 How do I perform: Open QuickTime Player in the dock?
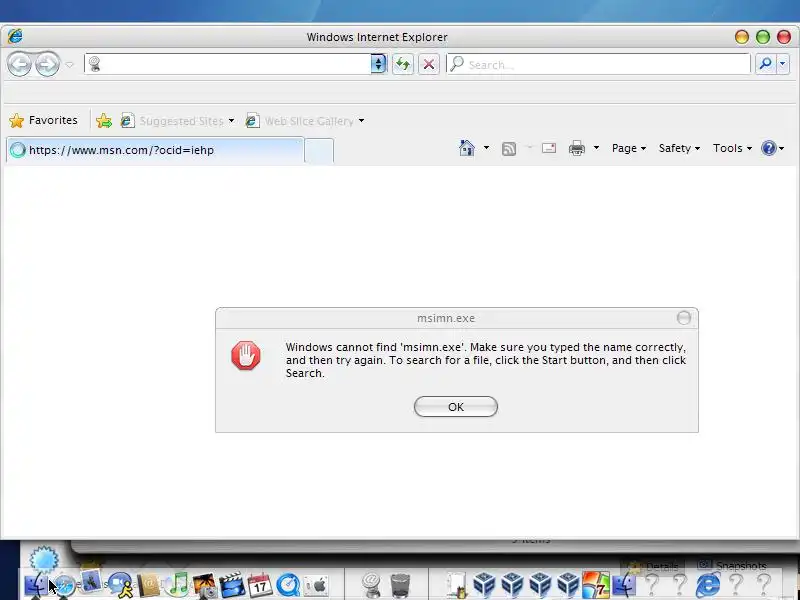tap(288, 585)
